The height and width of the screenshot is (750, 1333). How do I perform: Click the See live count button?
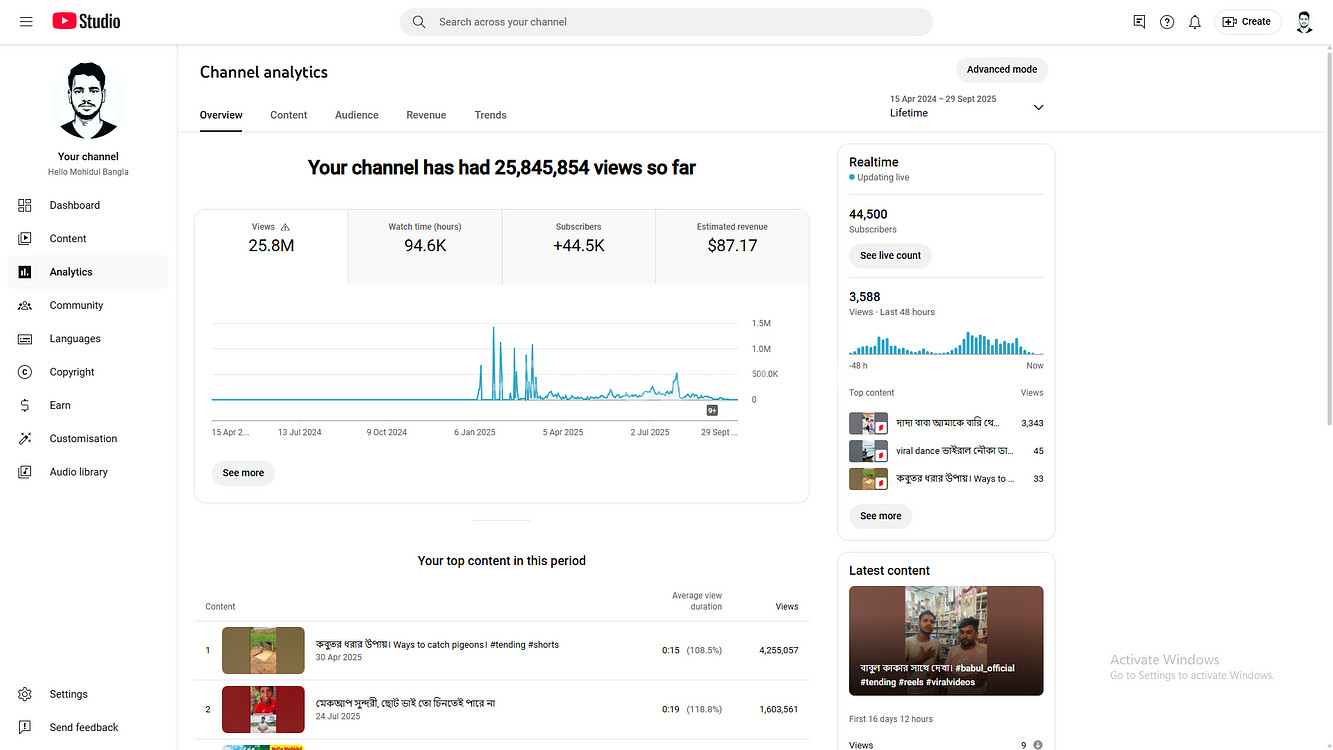click(890, 256)
